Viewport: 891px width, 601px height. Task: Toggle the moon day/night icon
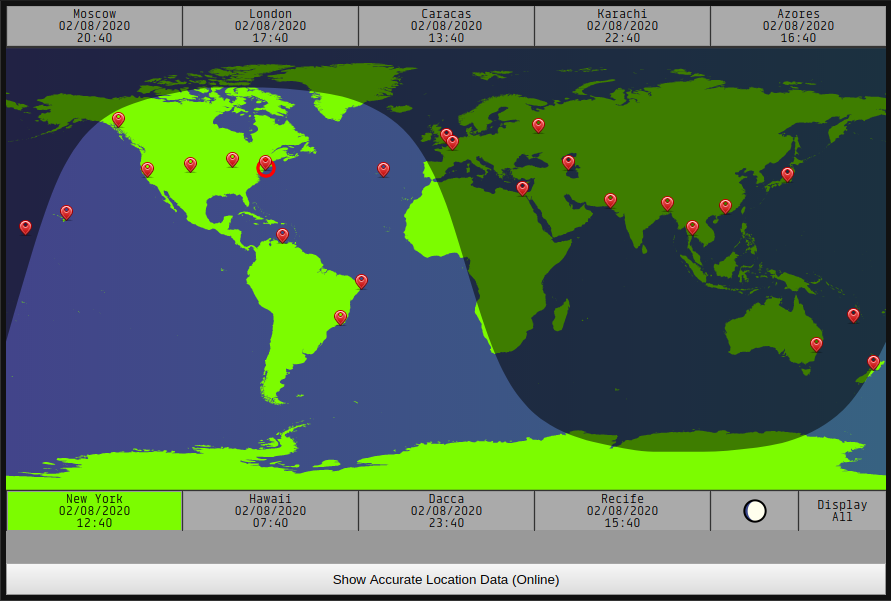(755, 511)
